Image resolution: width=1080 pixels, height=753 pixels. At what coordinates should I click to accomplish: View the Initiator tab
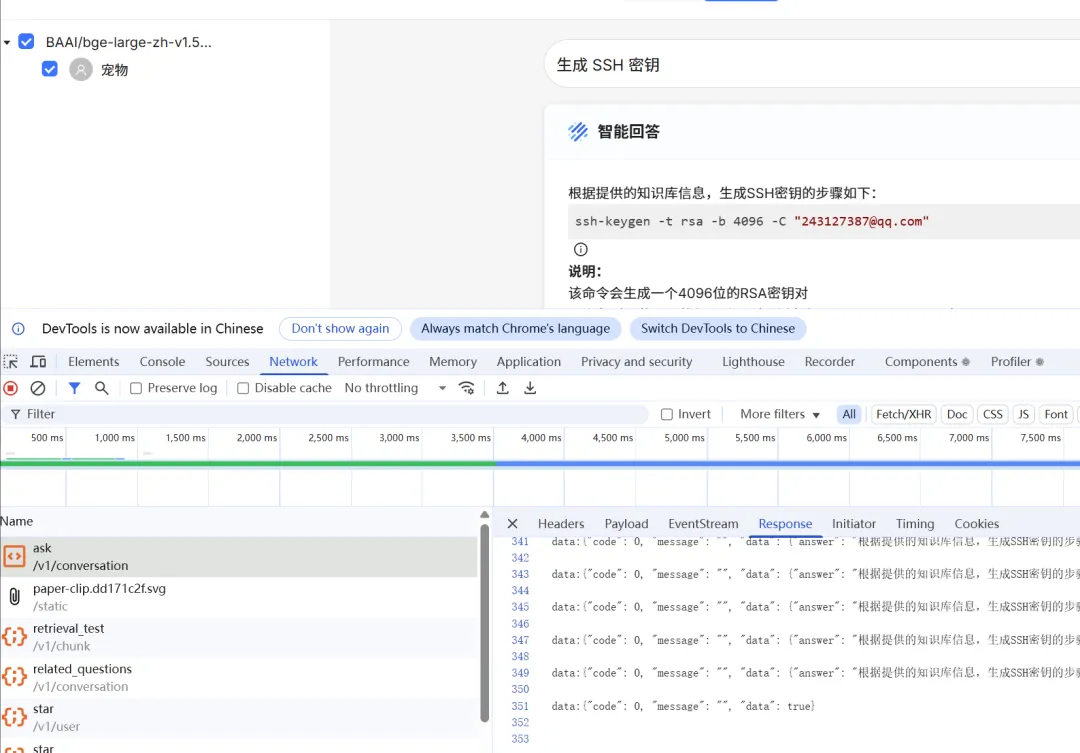853,524
